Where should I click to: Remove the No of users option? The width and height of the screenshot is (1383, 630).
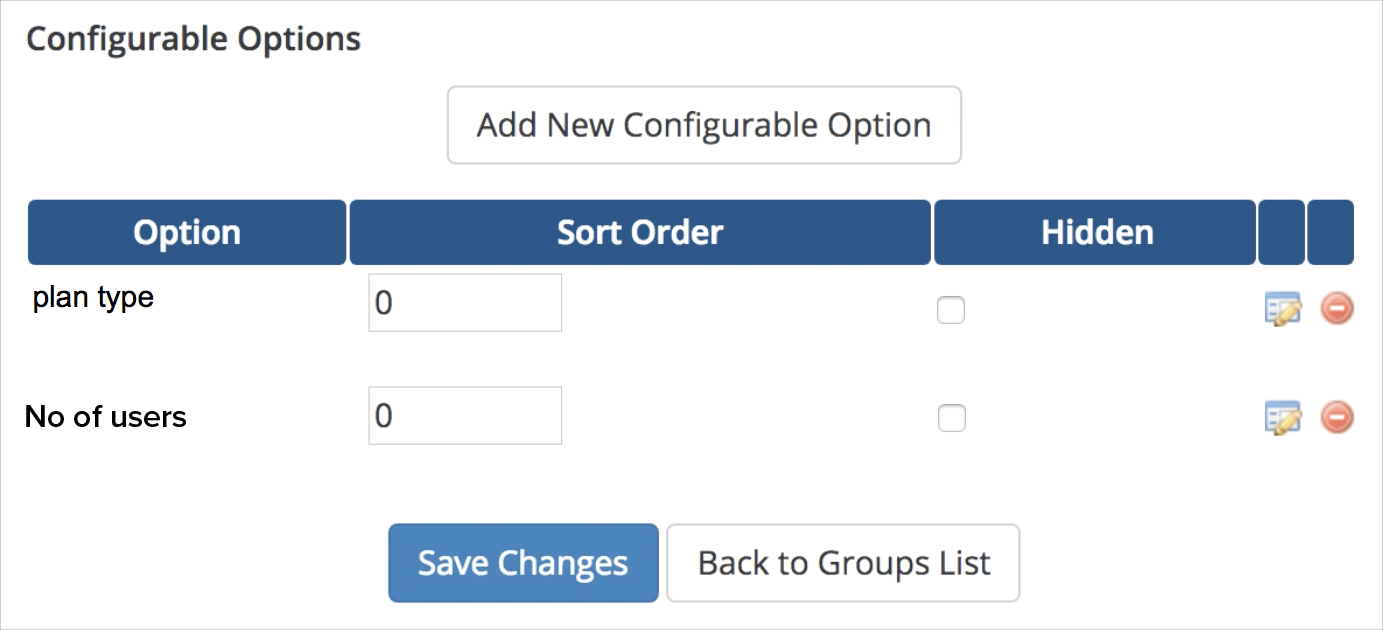click(x=1337, y=417)
